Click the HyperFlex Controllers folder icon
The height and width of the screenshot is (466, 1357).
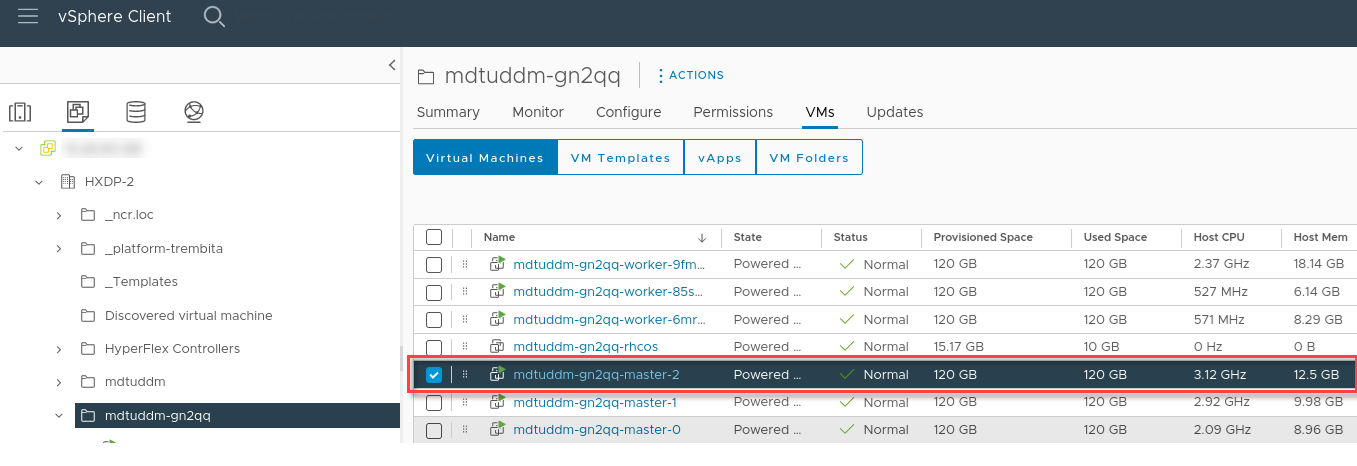[x=88, y=349]
